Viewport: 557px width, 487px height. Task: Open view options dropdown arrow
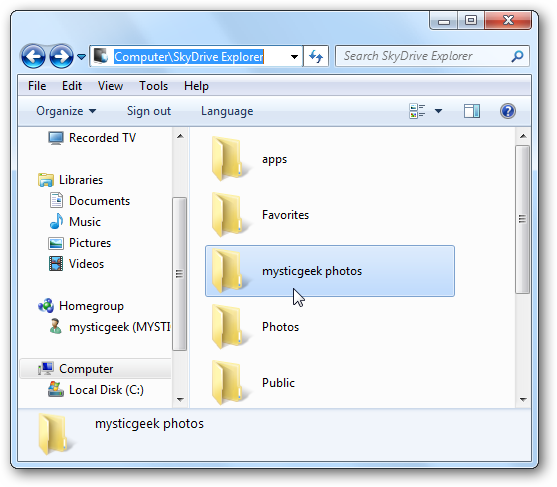point(438,111)
